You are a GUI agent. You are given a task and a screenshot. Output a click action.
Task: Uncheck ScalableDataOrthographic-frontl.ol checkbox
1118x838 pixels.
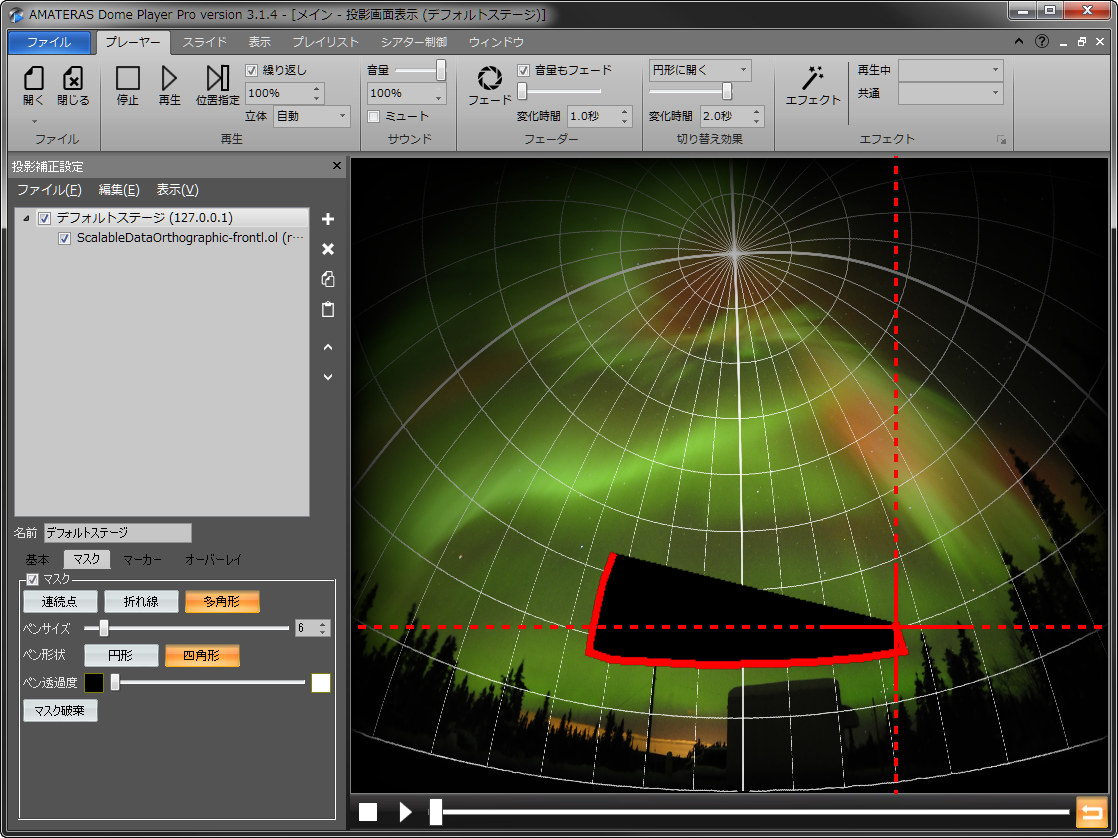[x=64, y=238]
